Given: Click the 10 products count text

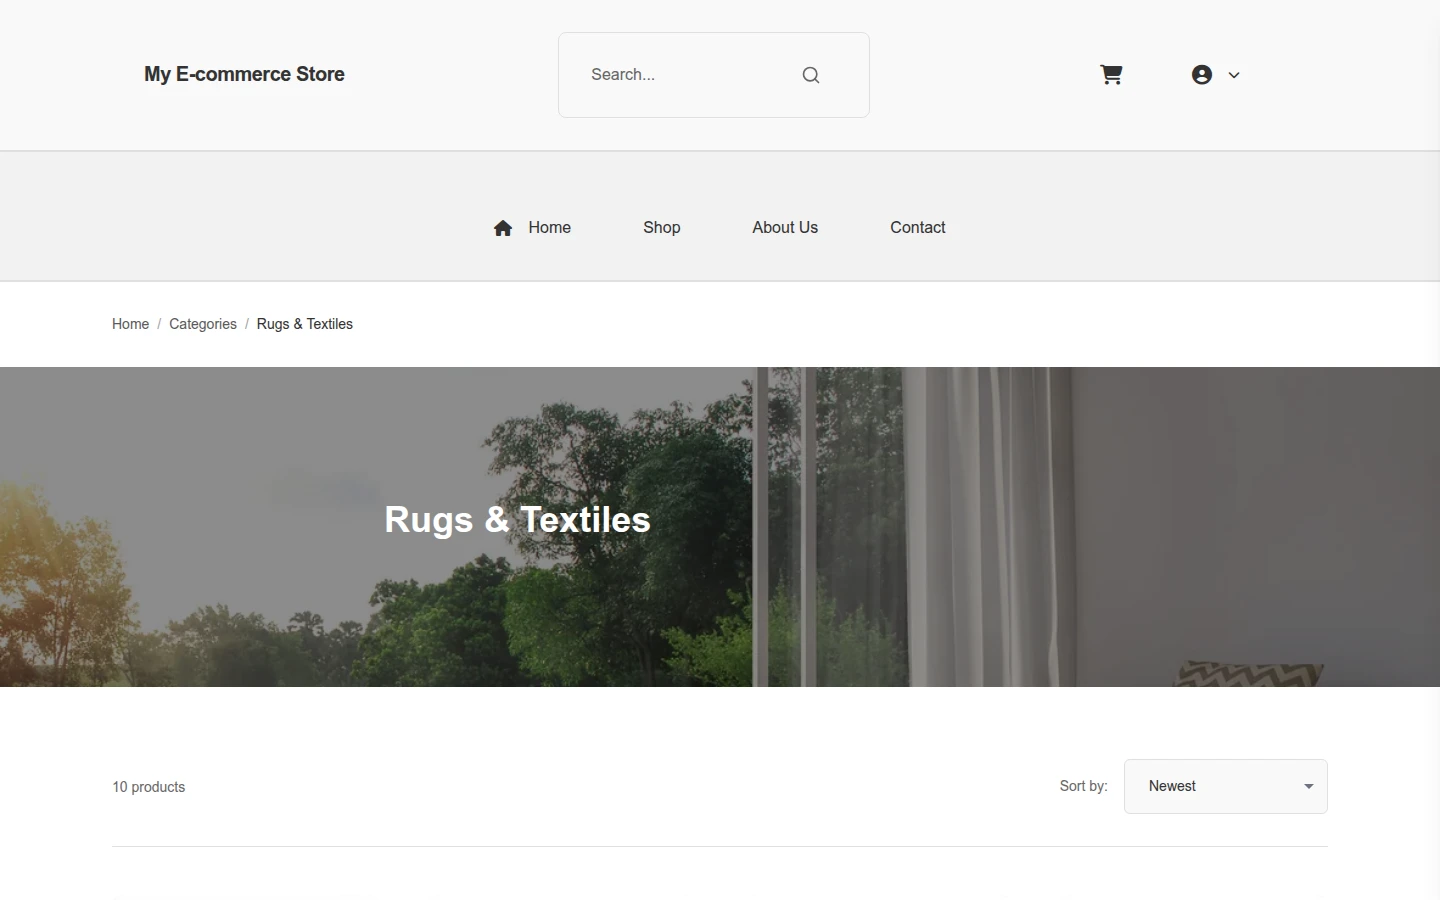Looking at the screenshot, I should coord(149,787).
